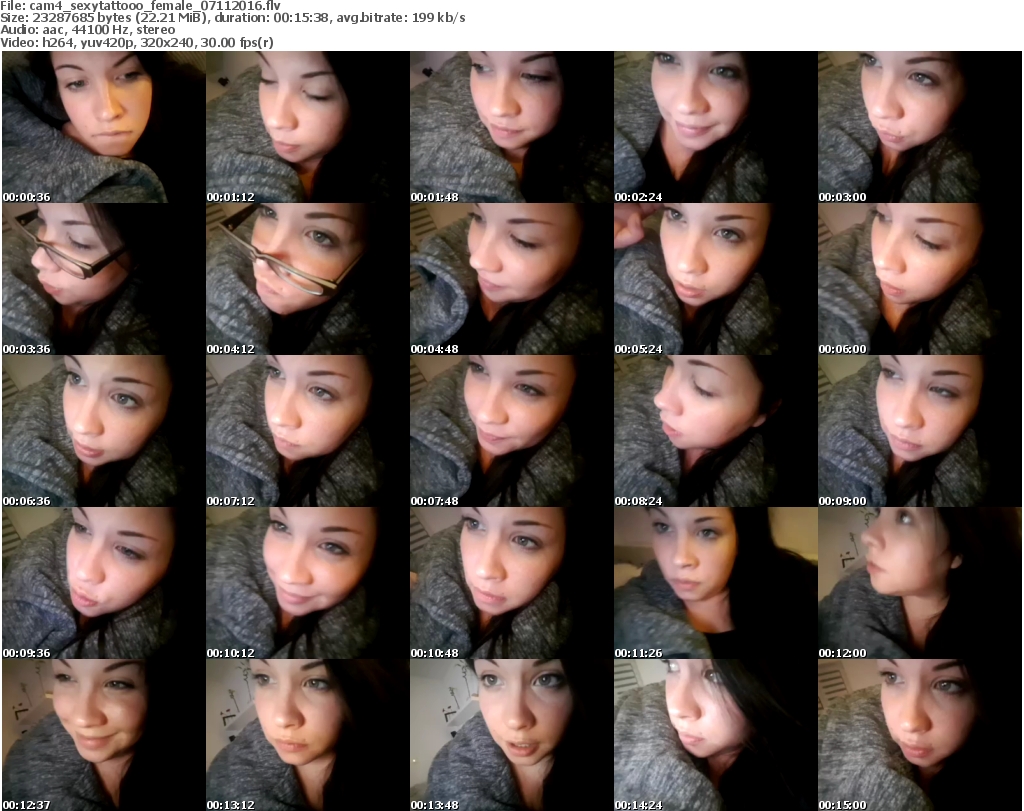Open the frame timestamped 00:14:24
Image resolution: width=1024 pixels, height=811 pixels.
(x=715, y=735)
